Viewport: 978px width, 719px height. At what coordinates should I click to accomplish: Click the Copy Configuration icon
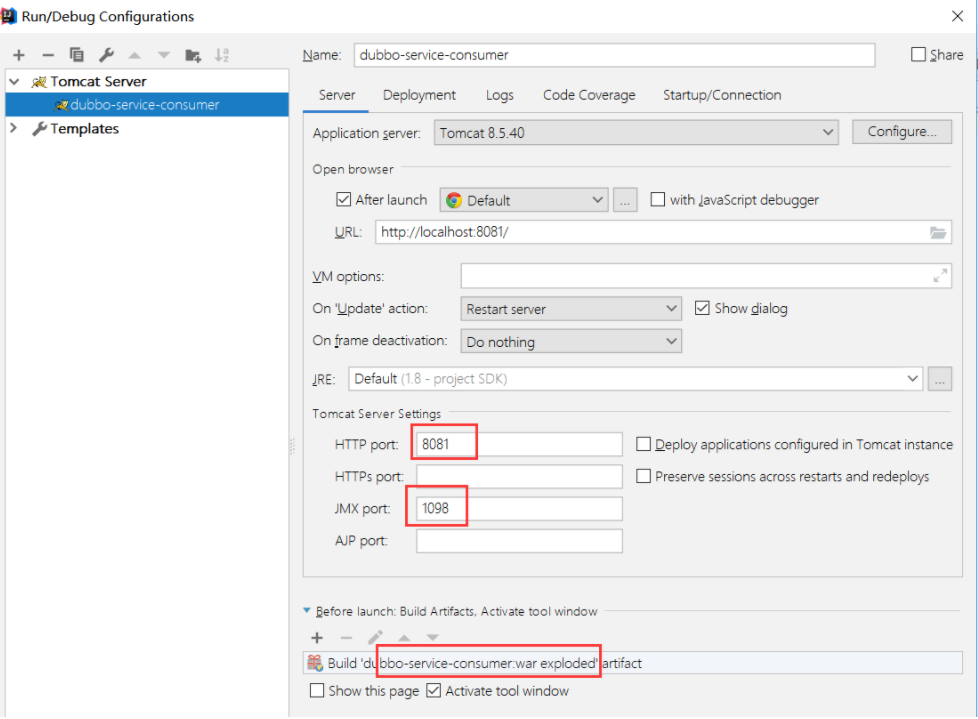[76, 55]
